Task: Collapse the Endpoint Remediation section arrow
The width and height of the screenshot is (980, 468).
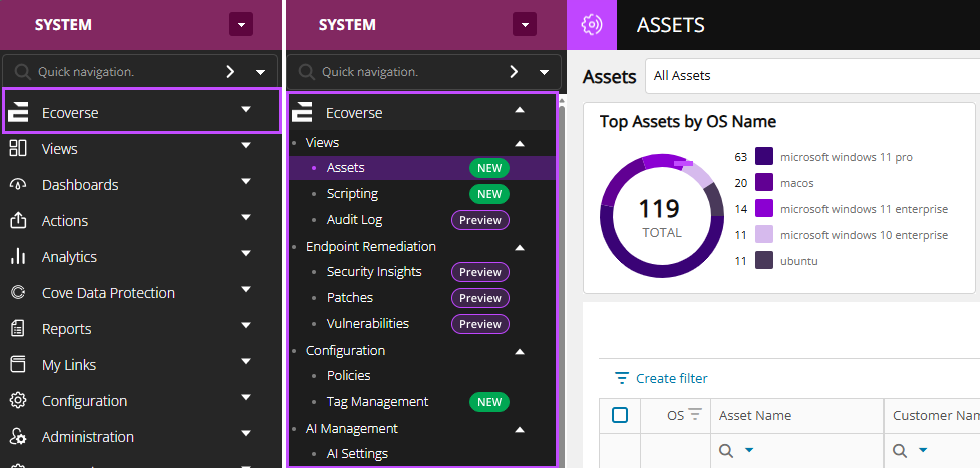Action: (x=520, y=247)
